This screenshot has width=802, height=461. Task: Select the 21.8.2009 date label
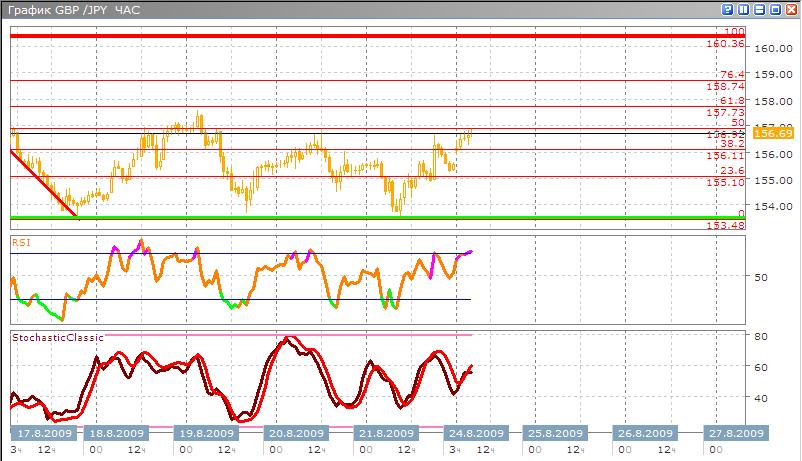(x=385, y=433)
